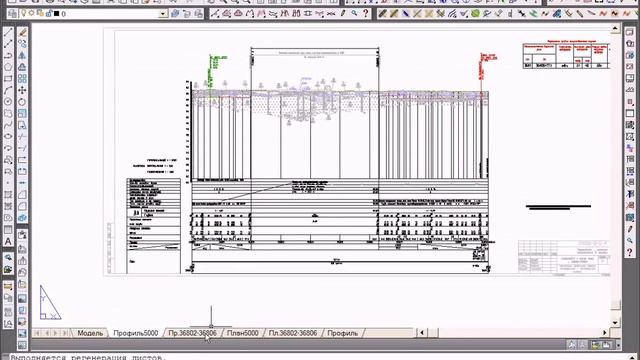Select the Rotate modify tool
Viewport: 640px width, 360px height.
coord(22,102)
